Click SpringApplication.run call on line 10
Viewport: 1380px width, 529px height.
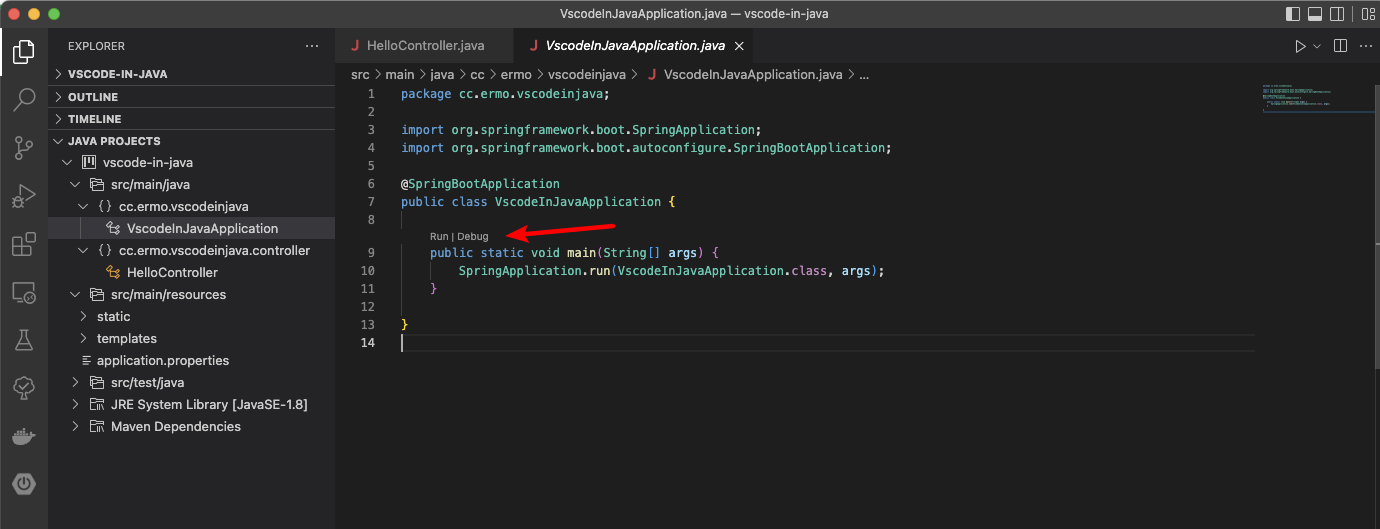point(532,271)
